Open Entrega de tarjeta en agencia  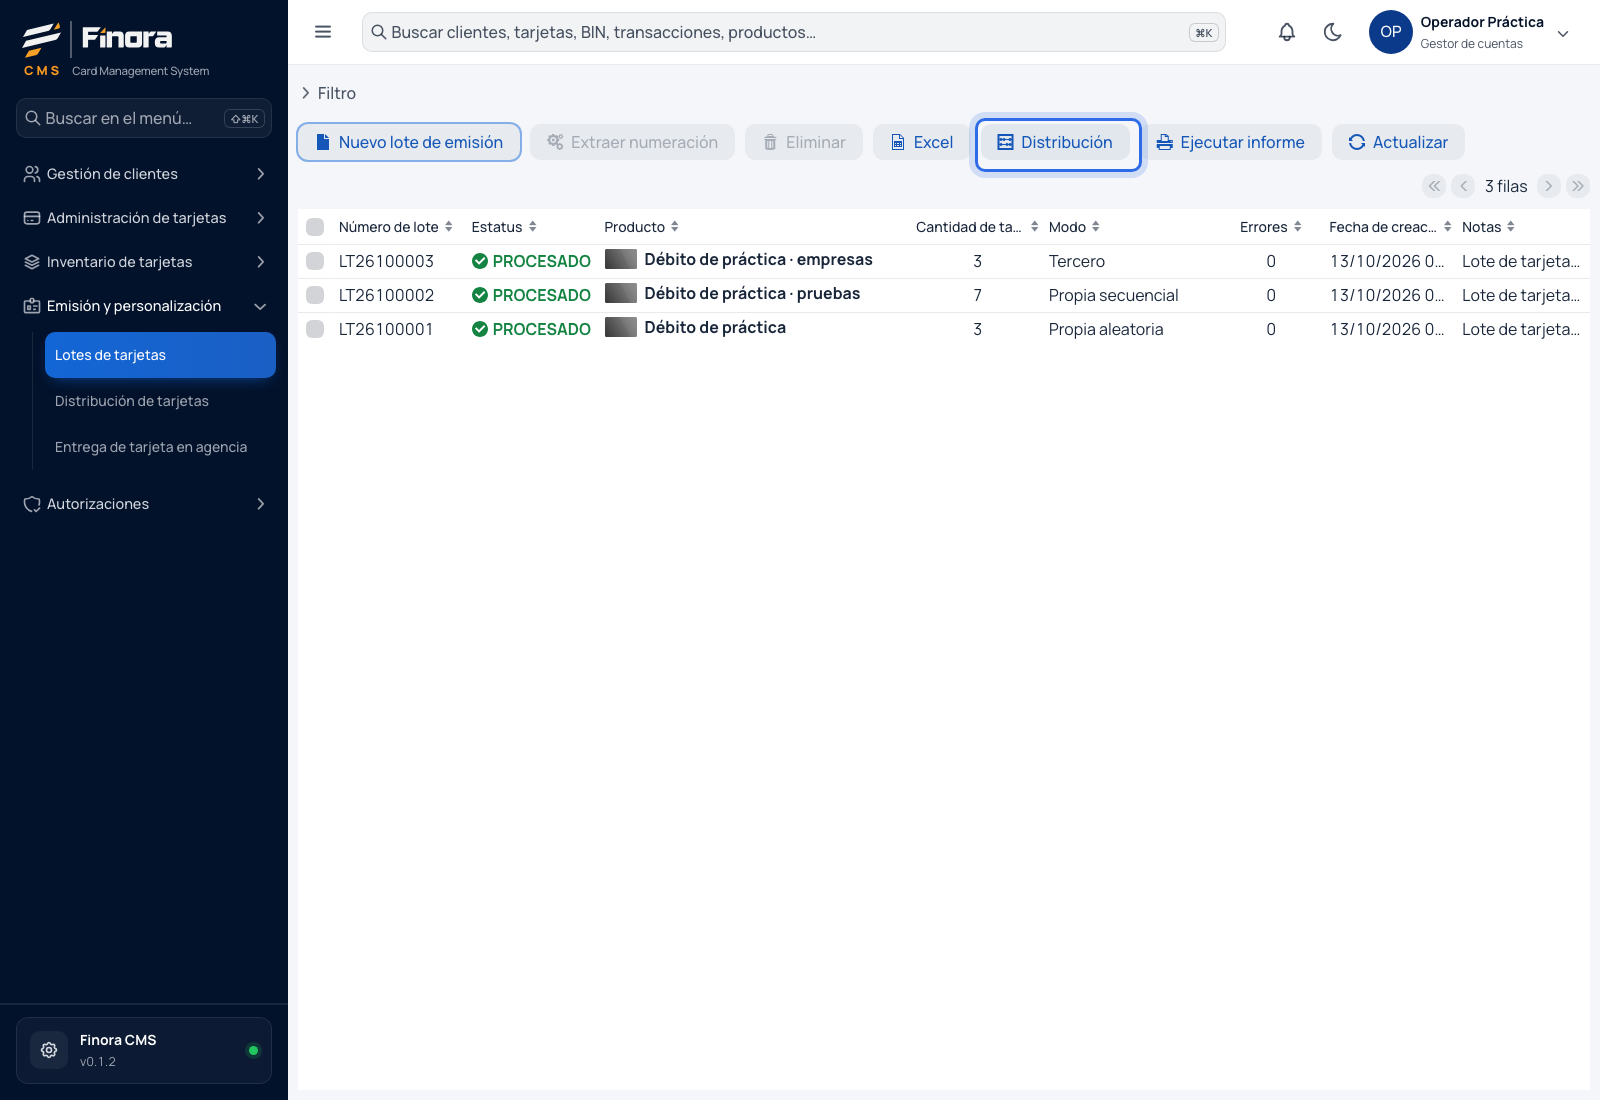tap(160, 447)
